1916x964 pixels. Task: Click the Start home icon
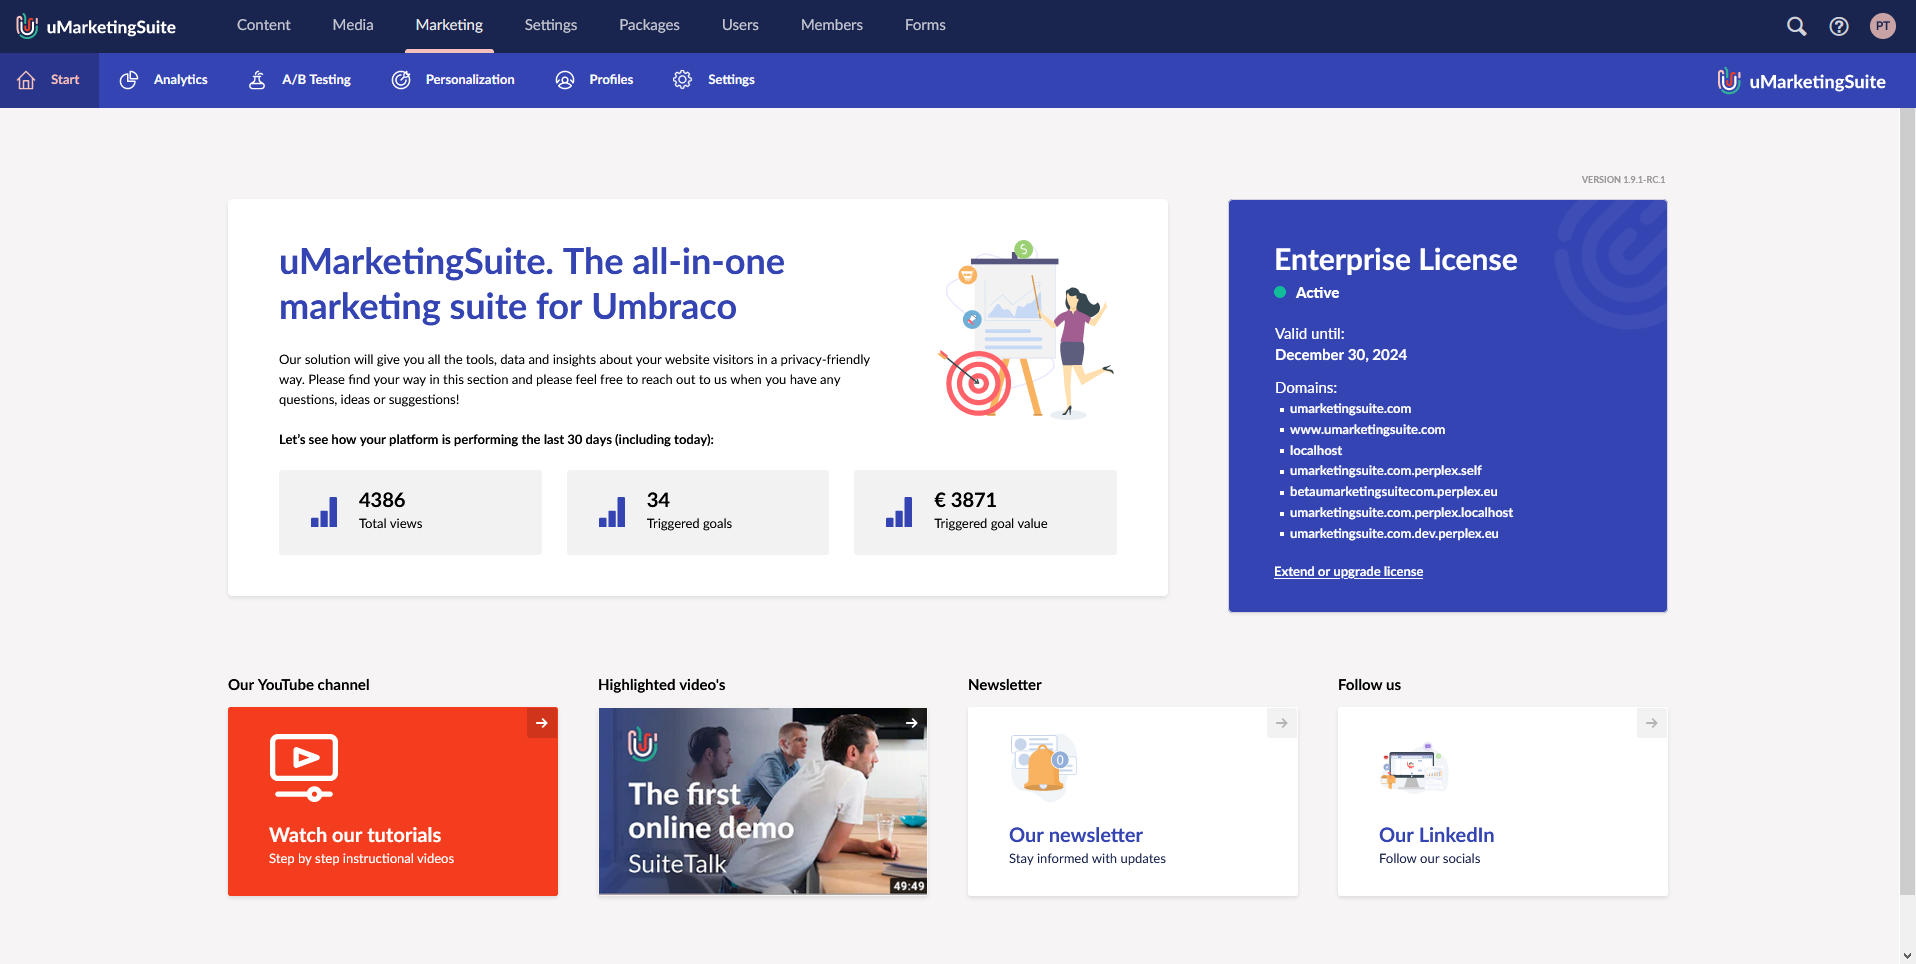pos(26,80)
